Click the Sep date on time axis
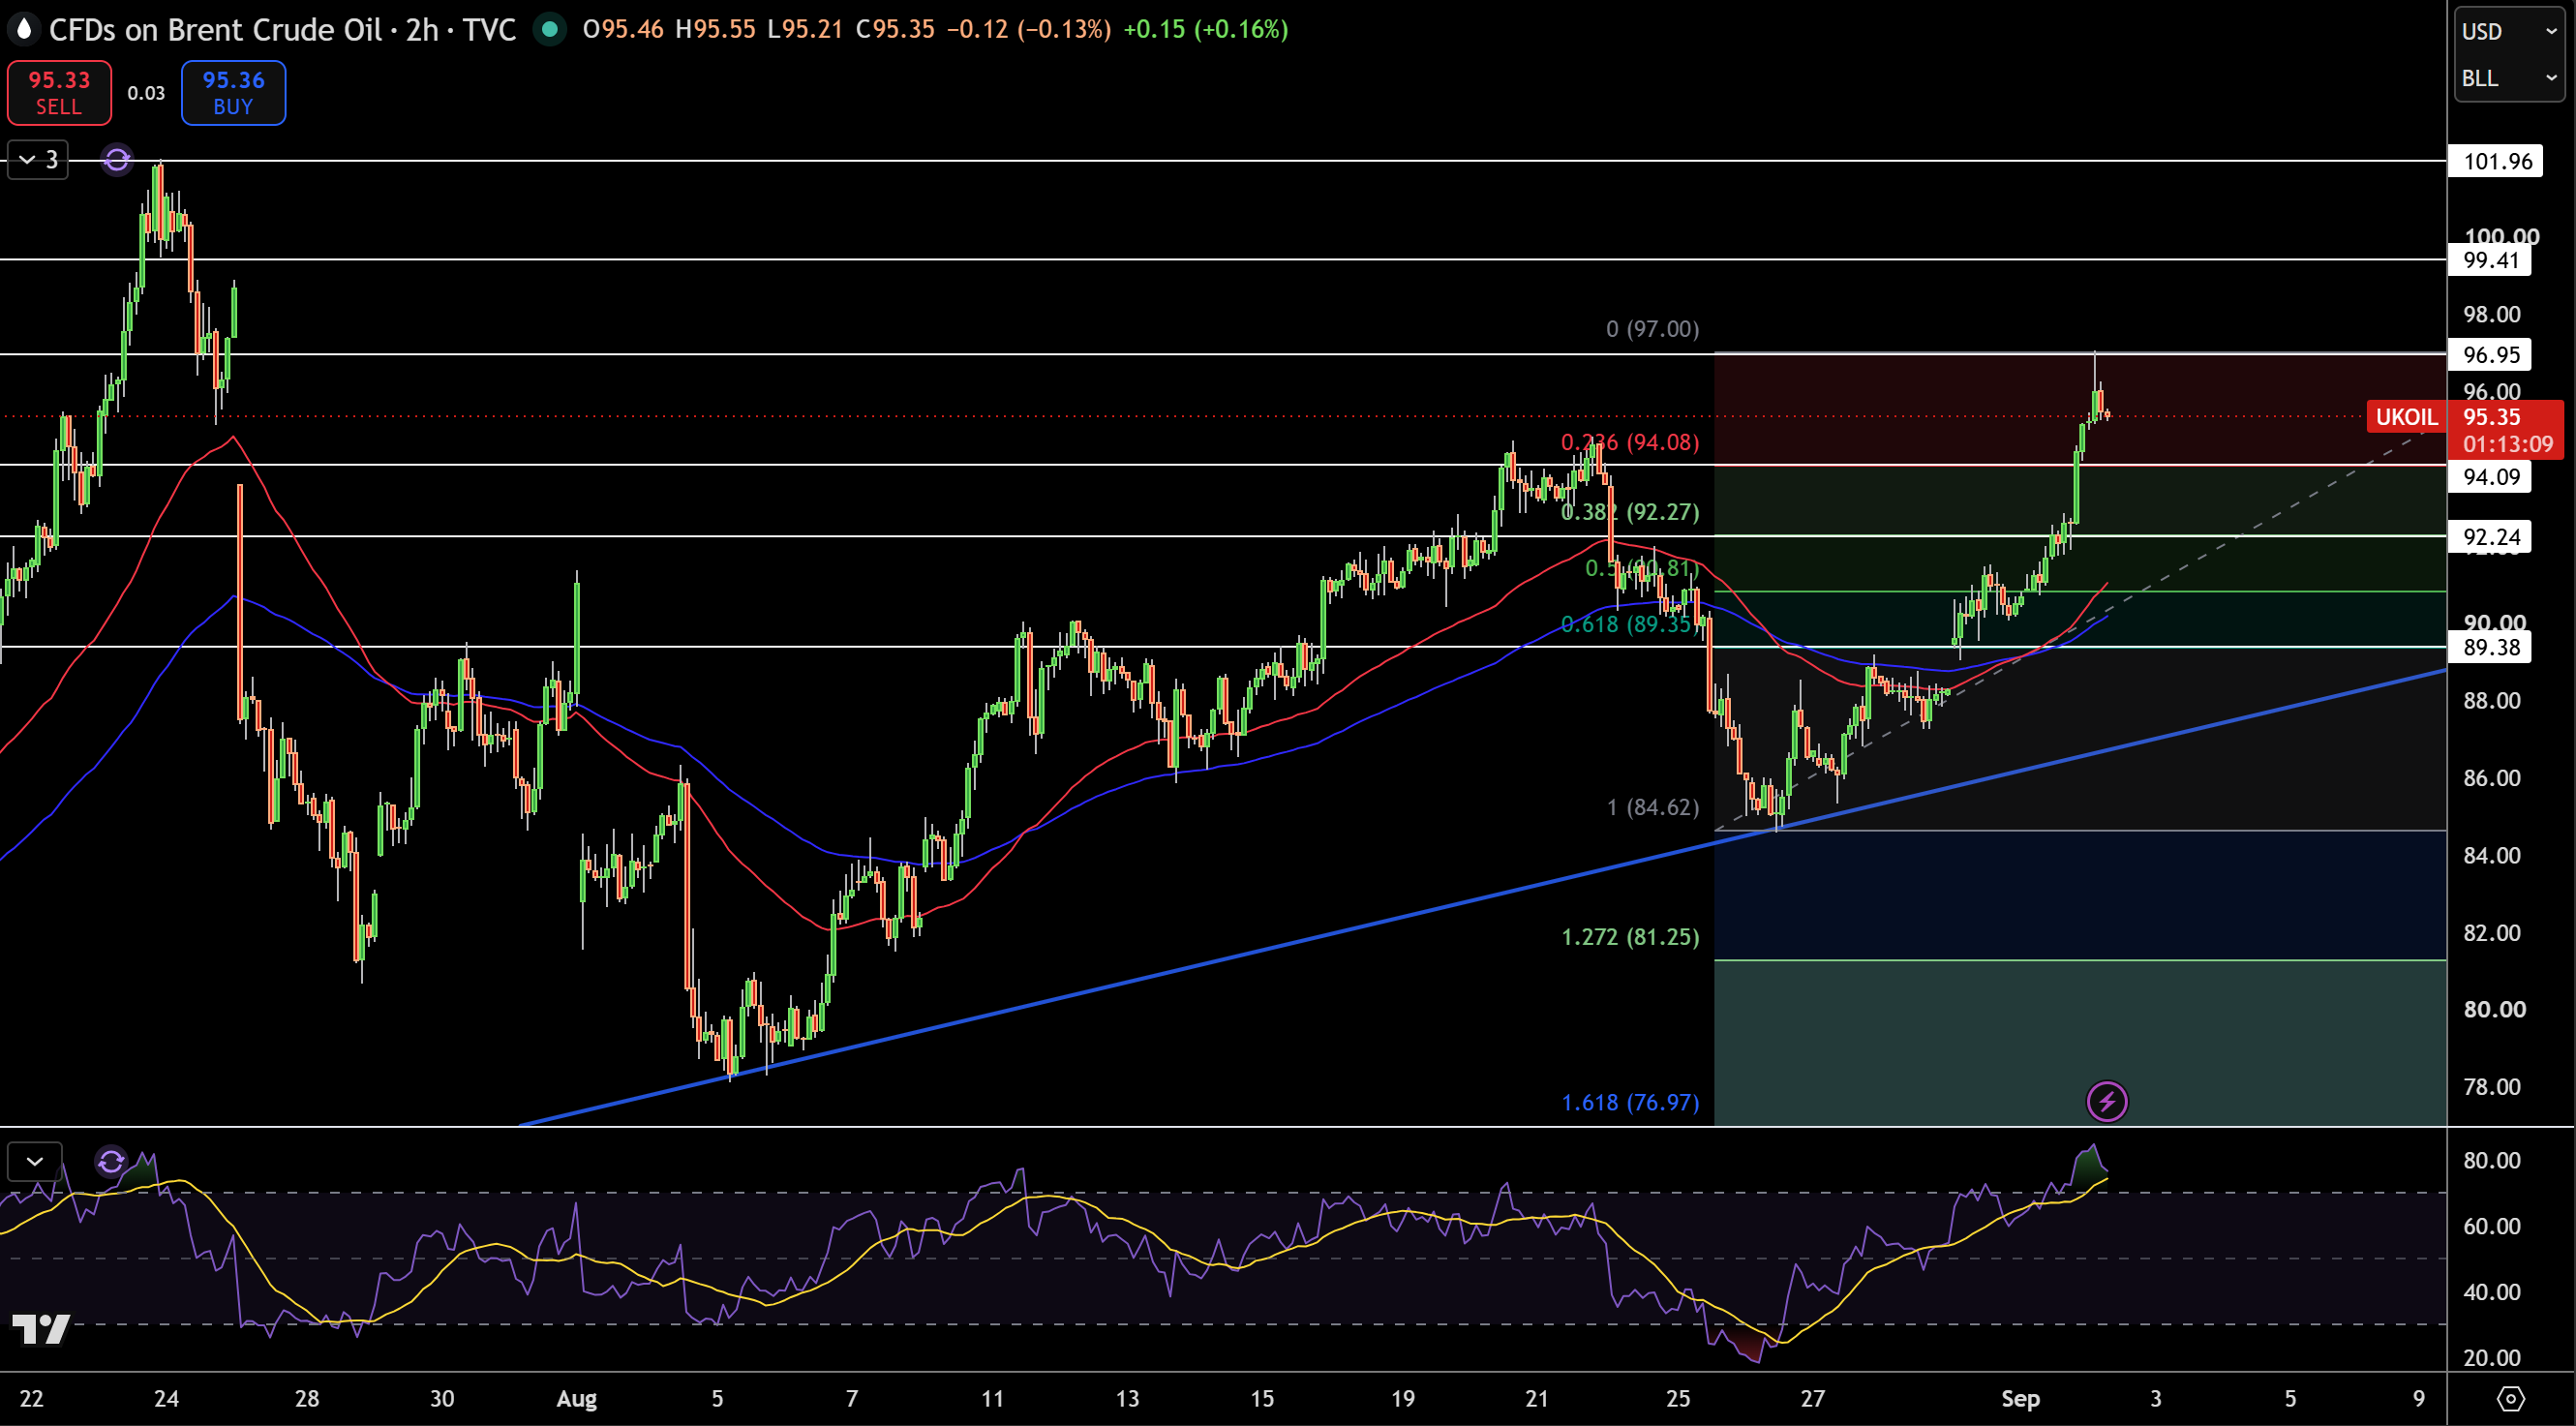This screenshot has height=1426, width=2576. pyautogui.click(x=2020, y=1399)
